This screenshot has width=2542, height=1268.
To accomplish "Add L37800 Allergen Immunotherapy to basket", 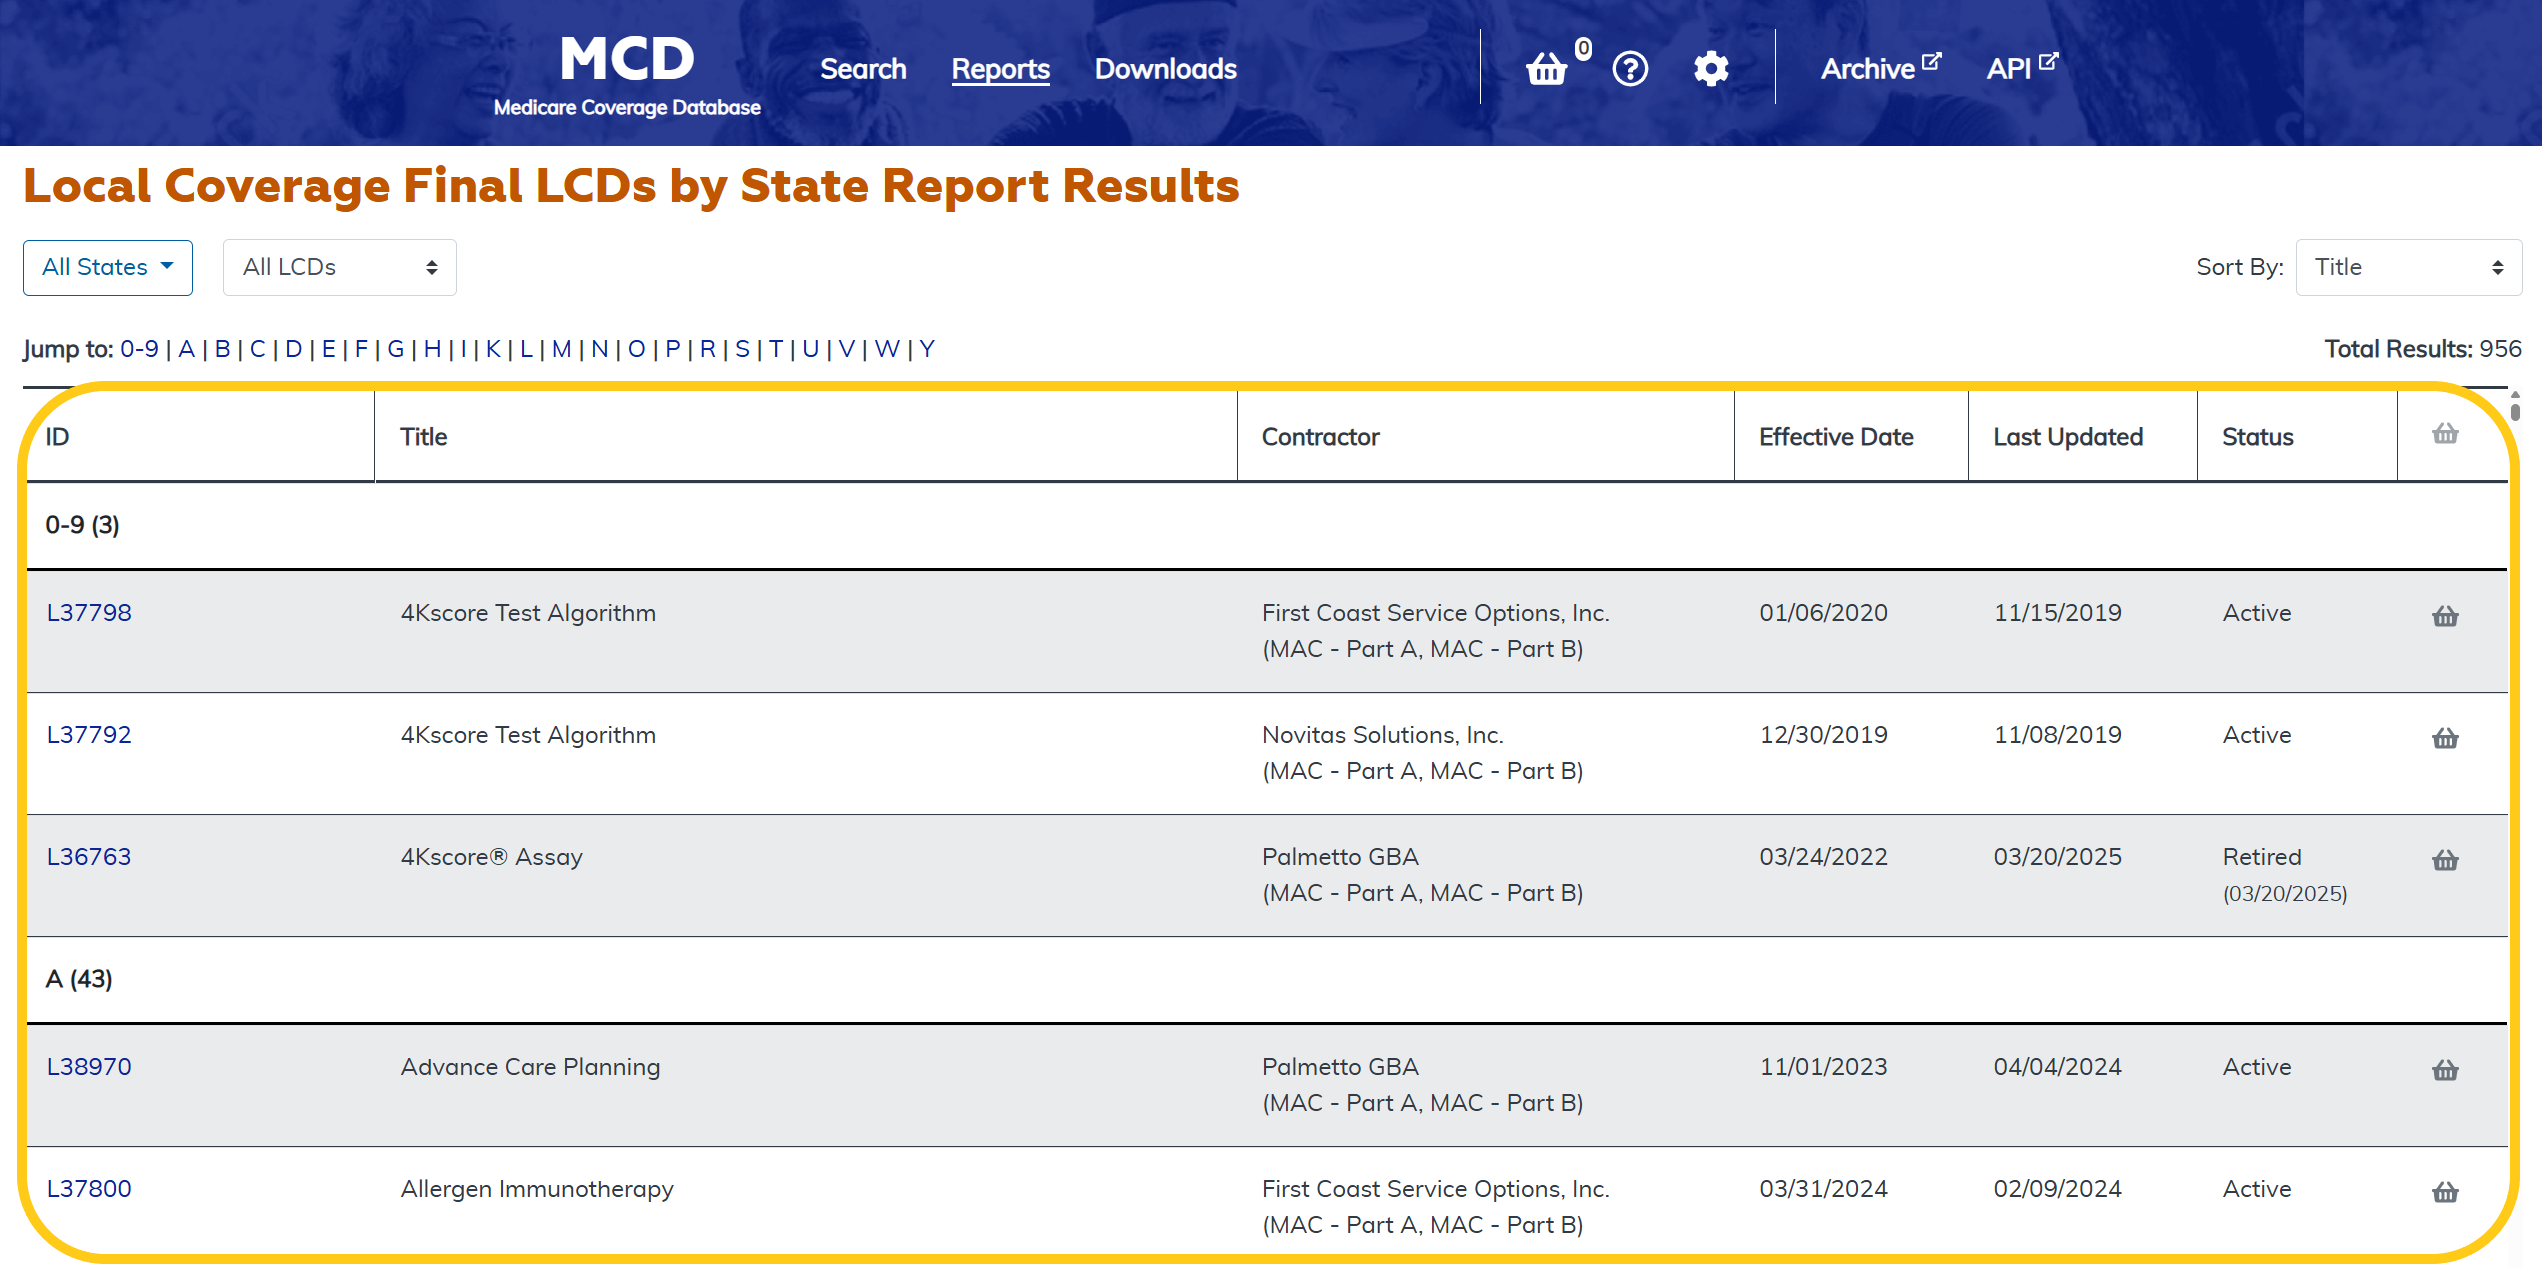I will [2445, 1192].
